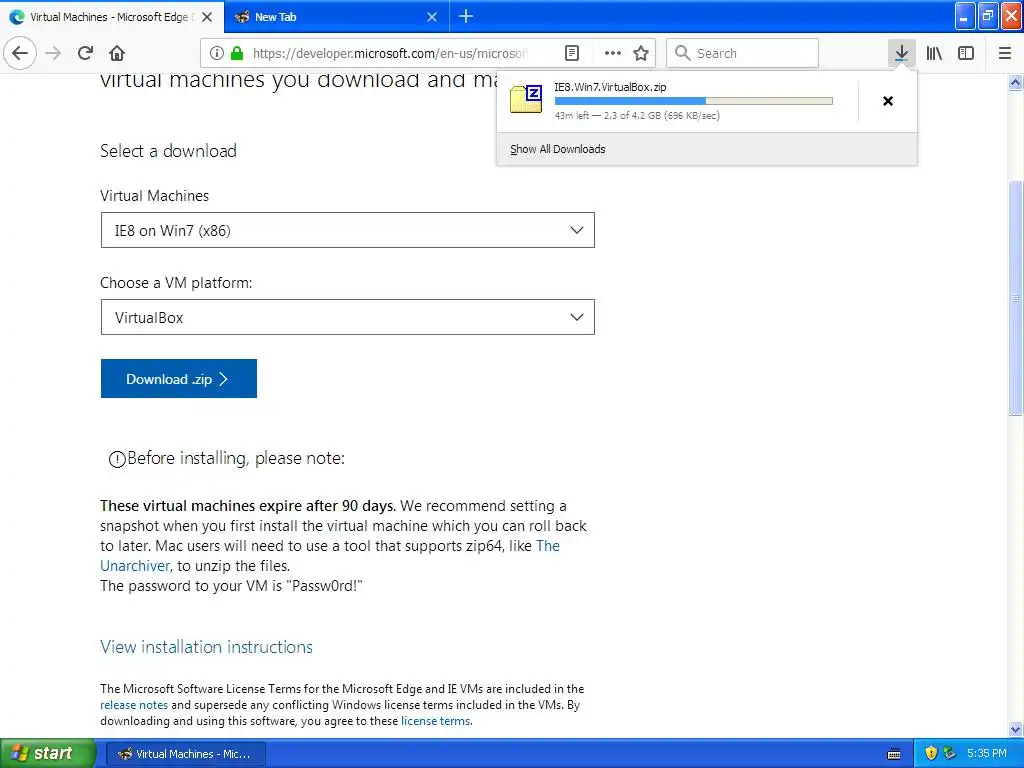
Task: Click the Download .zip button
Action: 179,379
